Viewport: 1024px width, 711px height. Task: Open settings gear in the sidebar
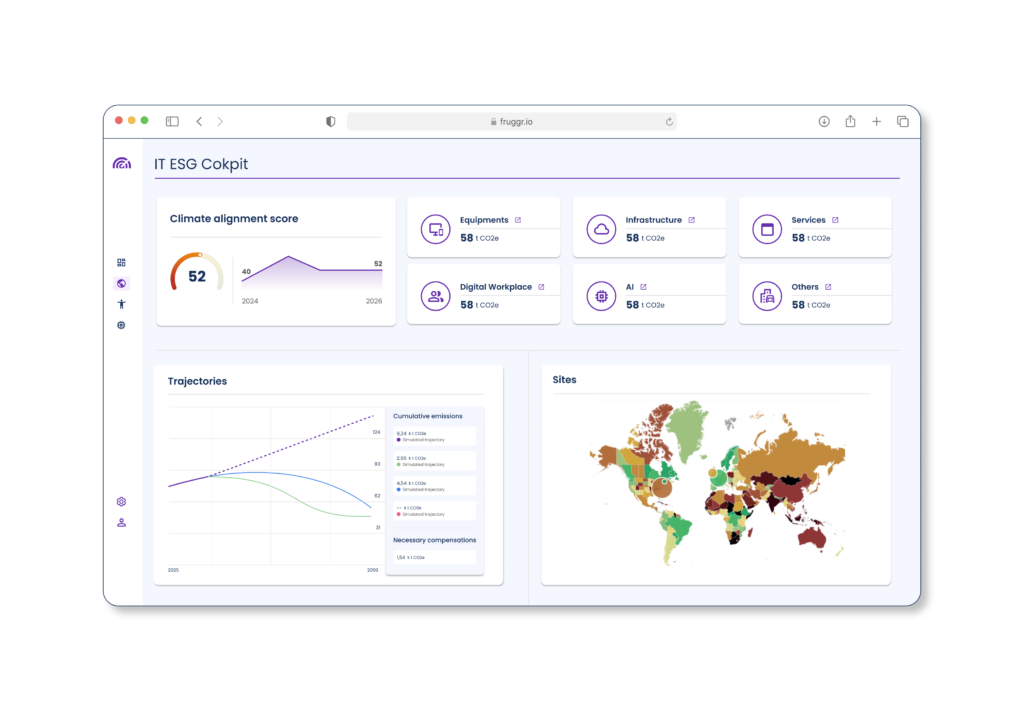[x=121, y=502]
